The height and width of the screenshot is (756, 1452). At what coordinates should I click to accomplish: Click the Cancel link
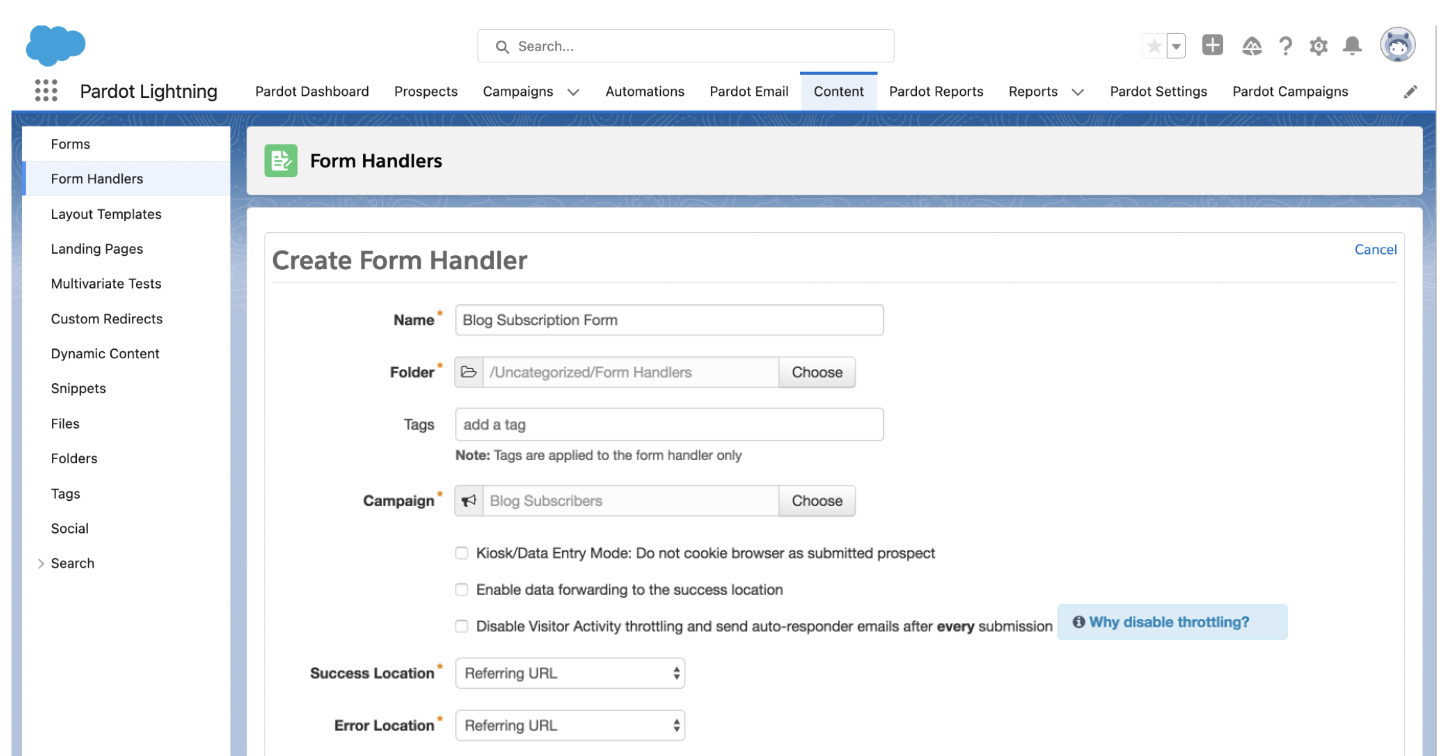(x=1376, y=249)
